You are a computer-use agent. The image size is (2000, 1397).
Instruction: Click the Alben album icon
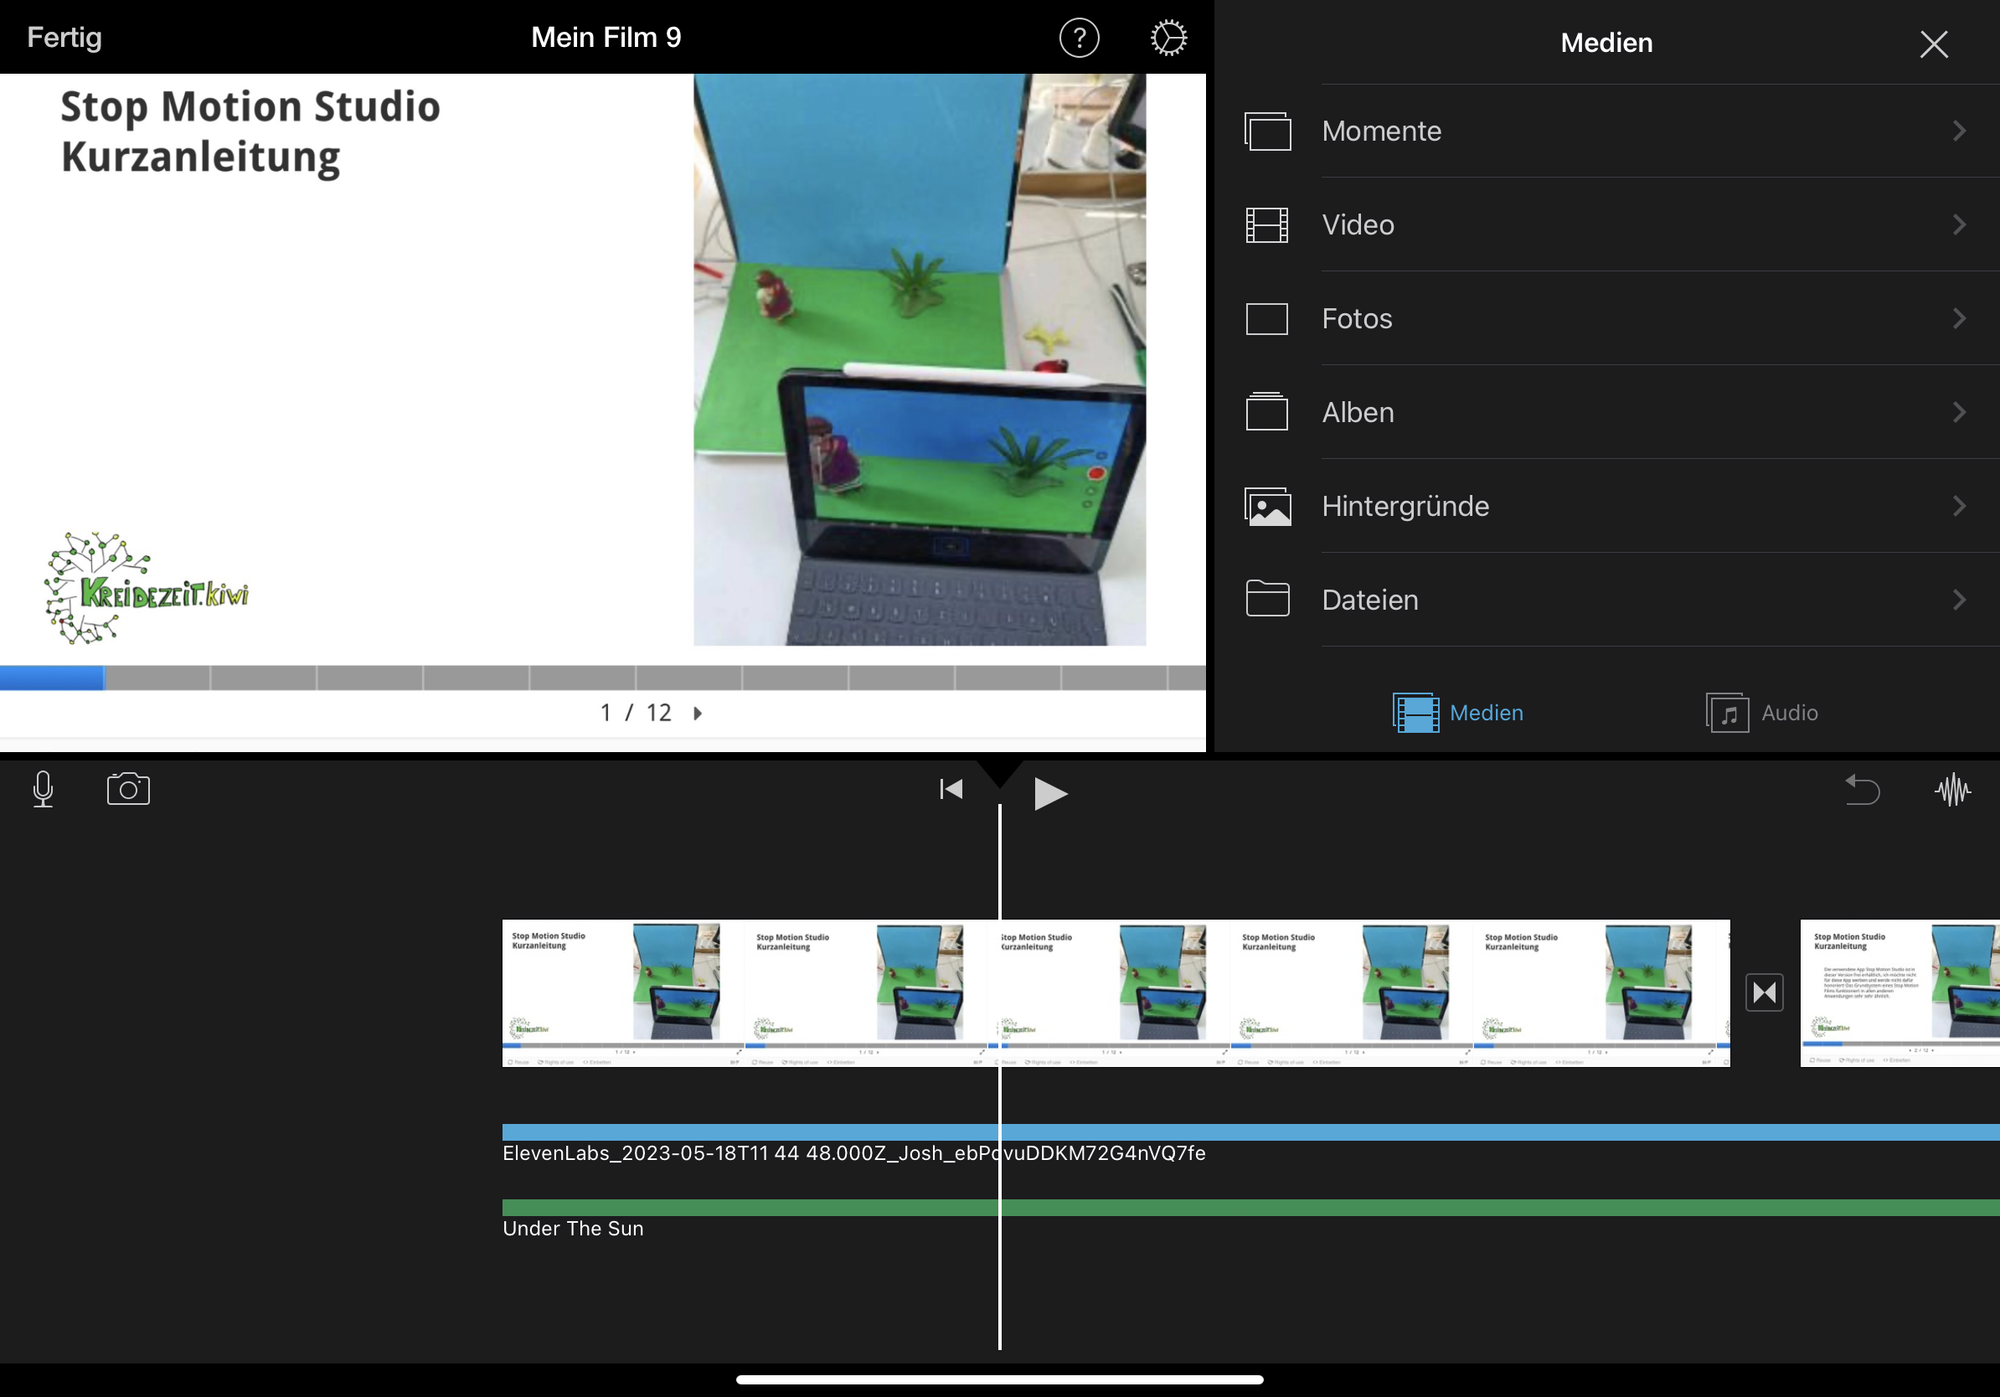1267,411
